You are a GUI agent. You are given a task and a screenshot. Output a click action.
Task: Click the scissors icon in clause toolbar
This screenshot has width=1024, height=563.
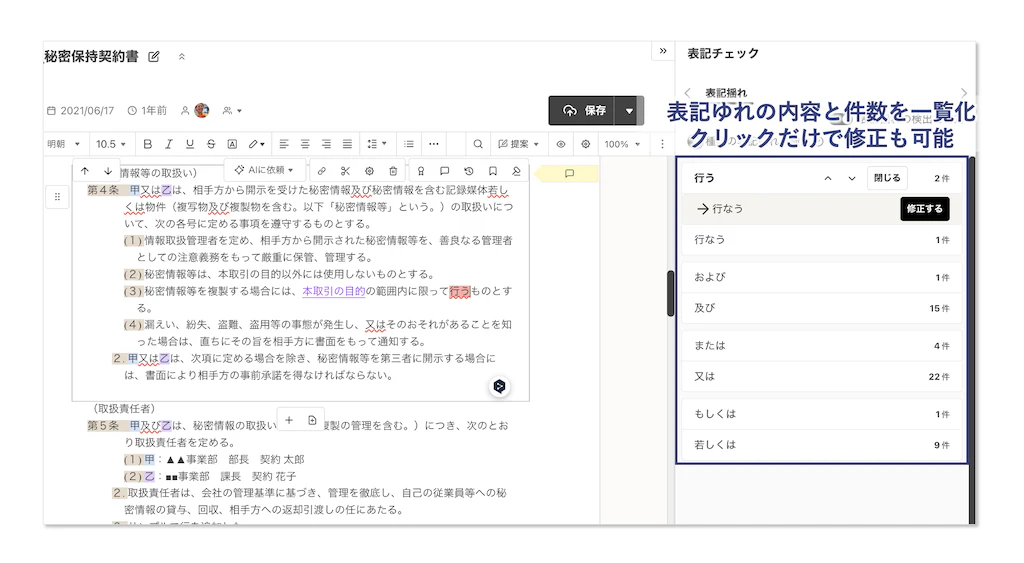pyautogui.click(x=345, y=171)
